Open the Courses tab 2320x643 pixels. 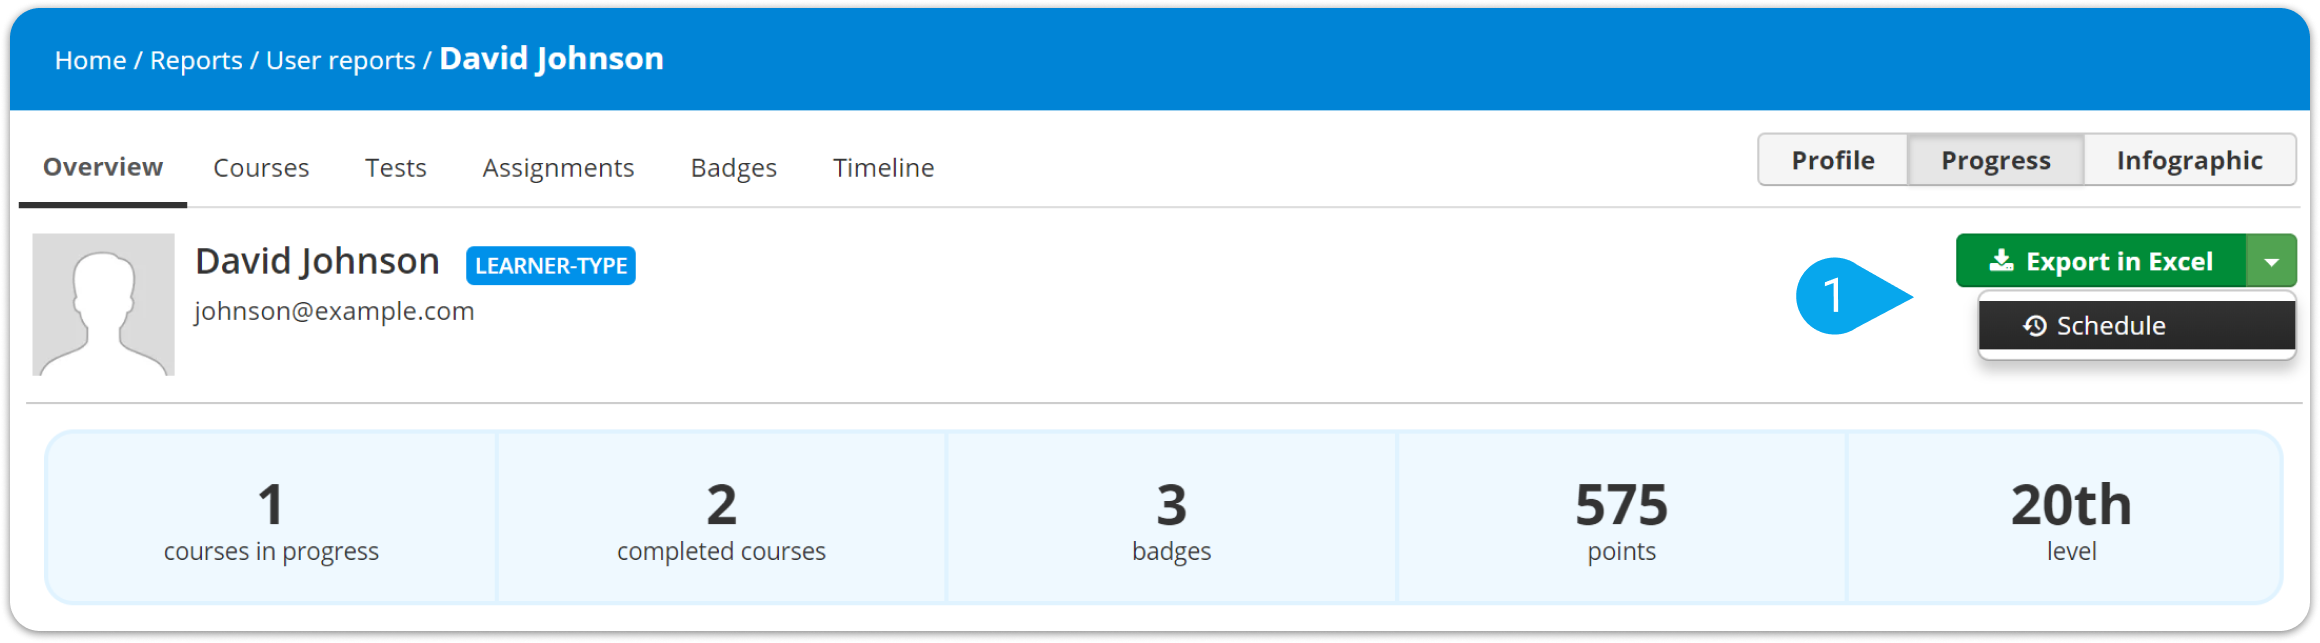pyautogui.click(x=261, y=168)
